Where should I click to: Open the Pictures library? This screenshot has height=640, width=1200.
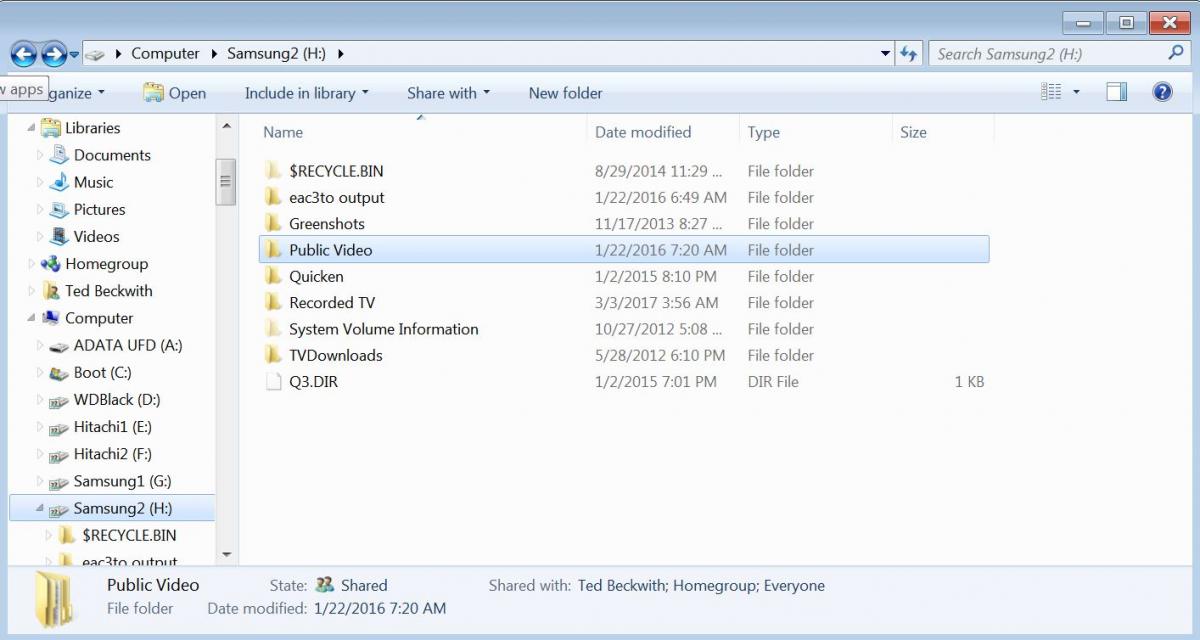[99, 209]
